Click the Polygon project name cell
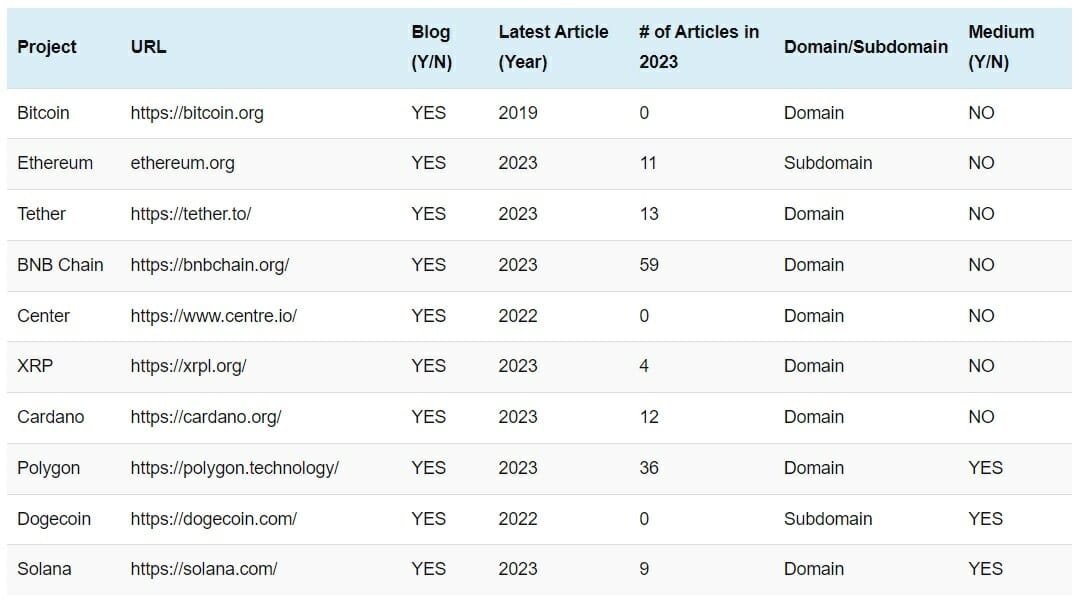Screen dimensions: 1079x602 (x=48, y=468)
